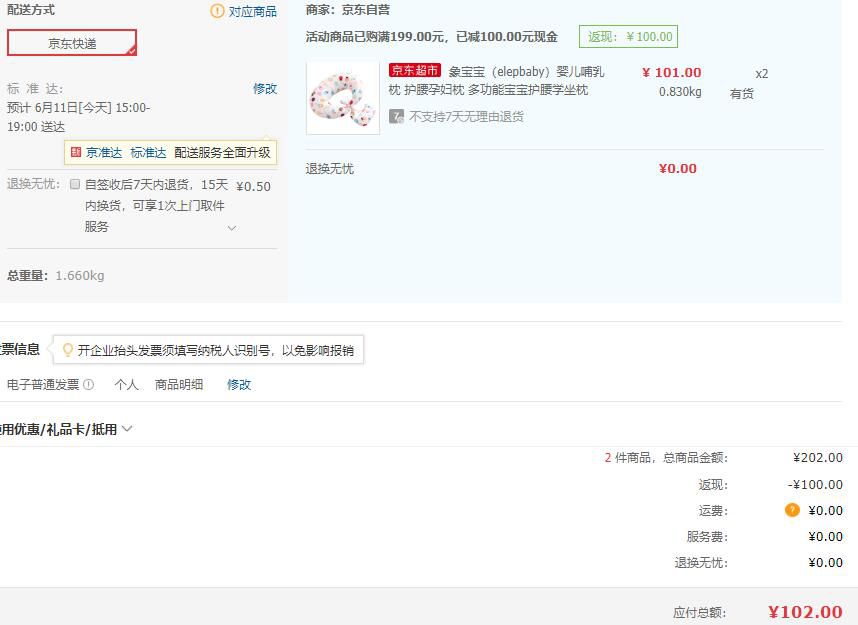The height and width of the screenshot is (625, 858).
Task: Click the 商品明细 invoice content text
Action: point(179,385)
